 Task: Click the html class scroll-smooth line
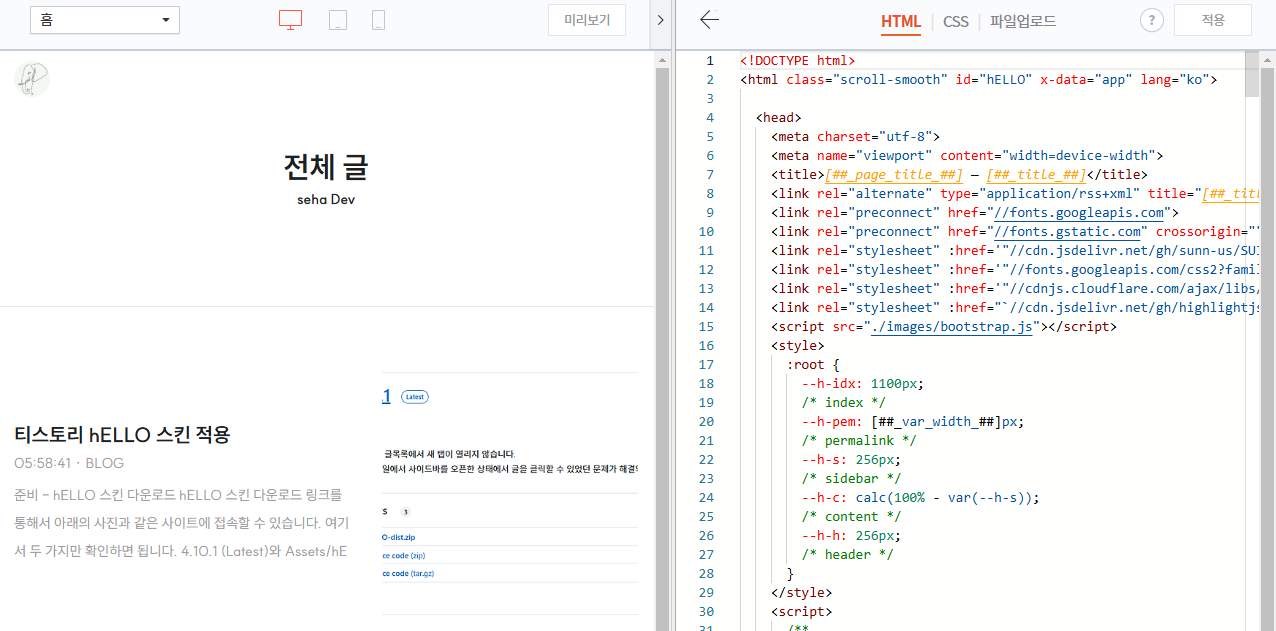pos(978,80)
